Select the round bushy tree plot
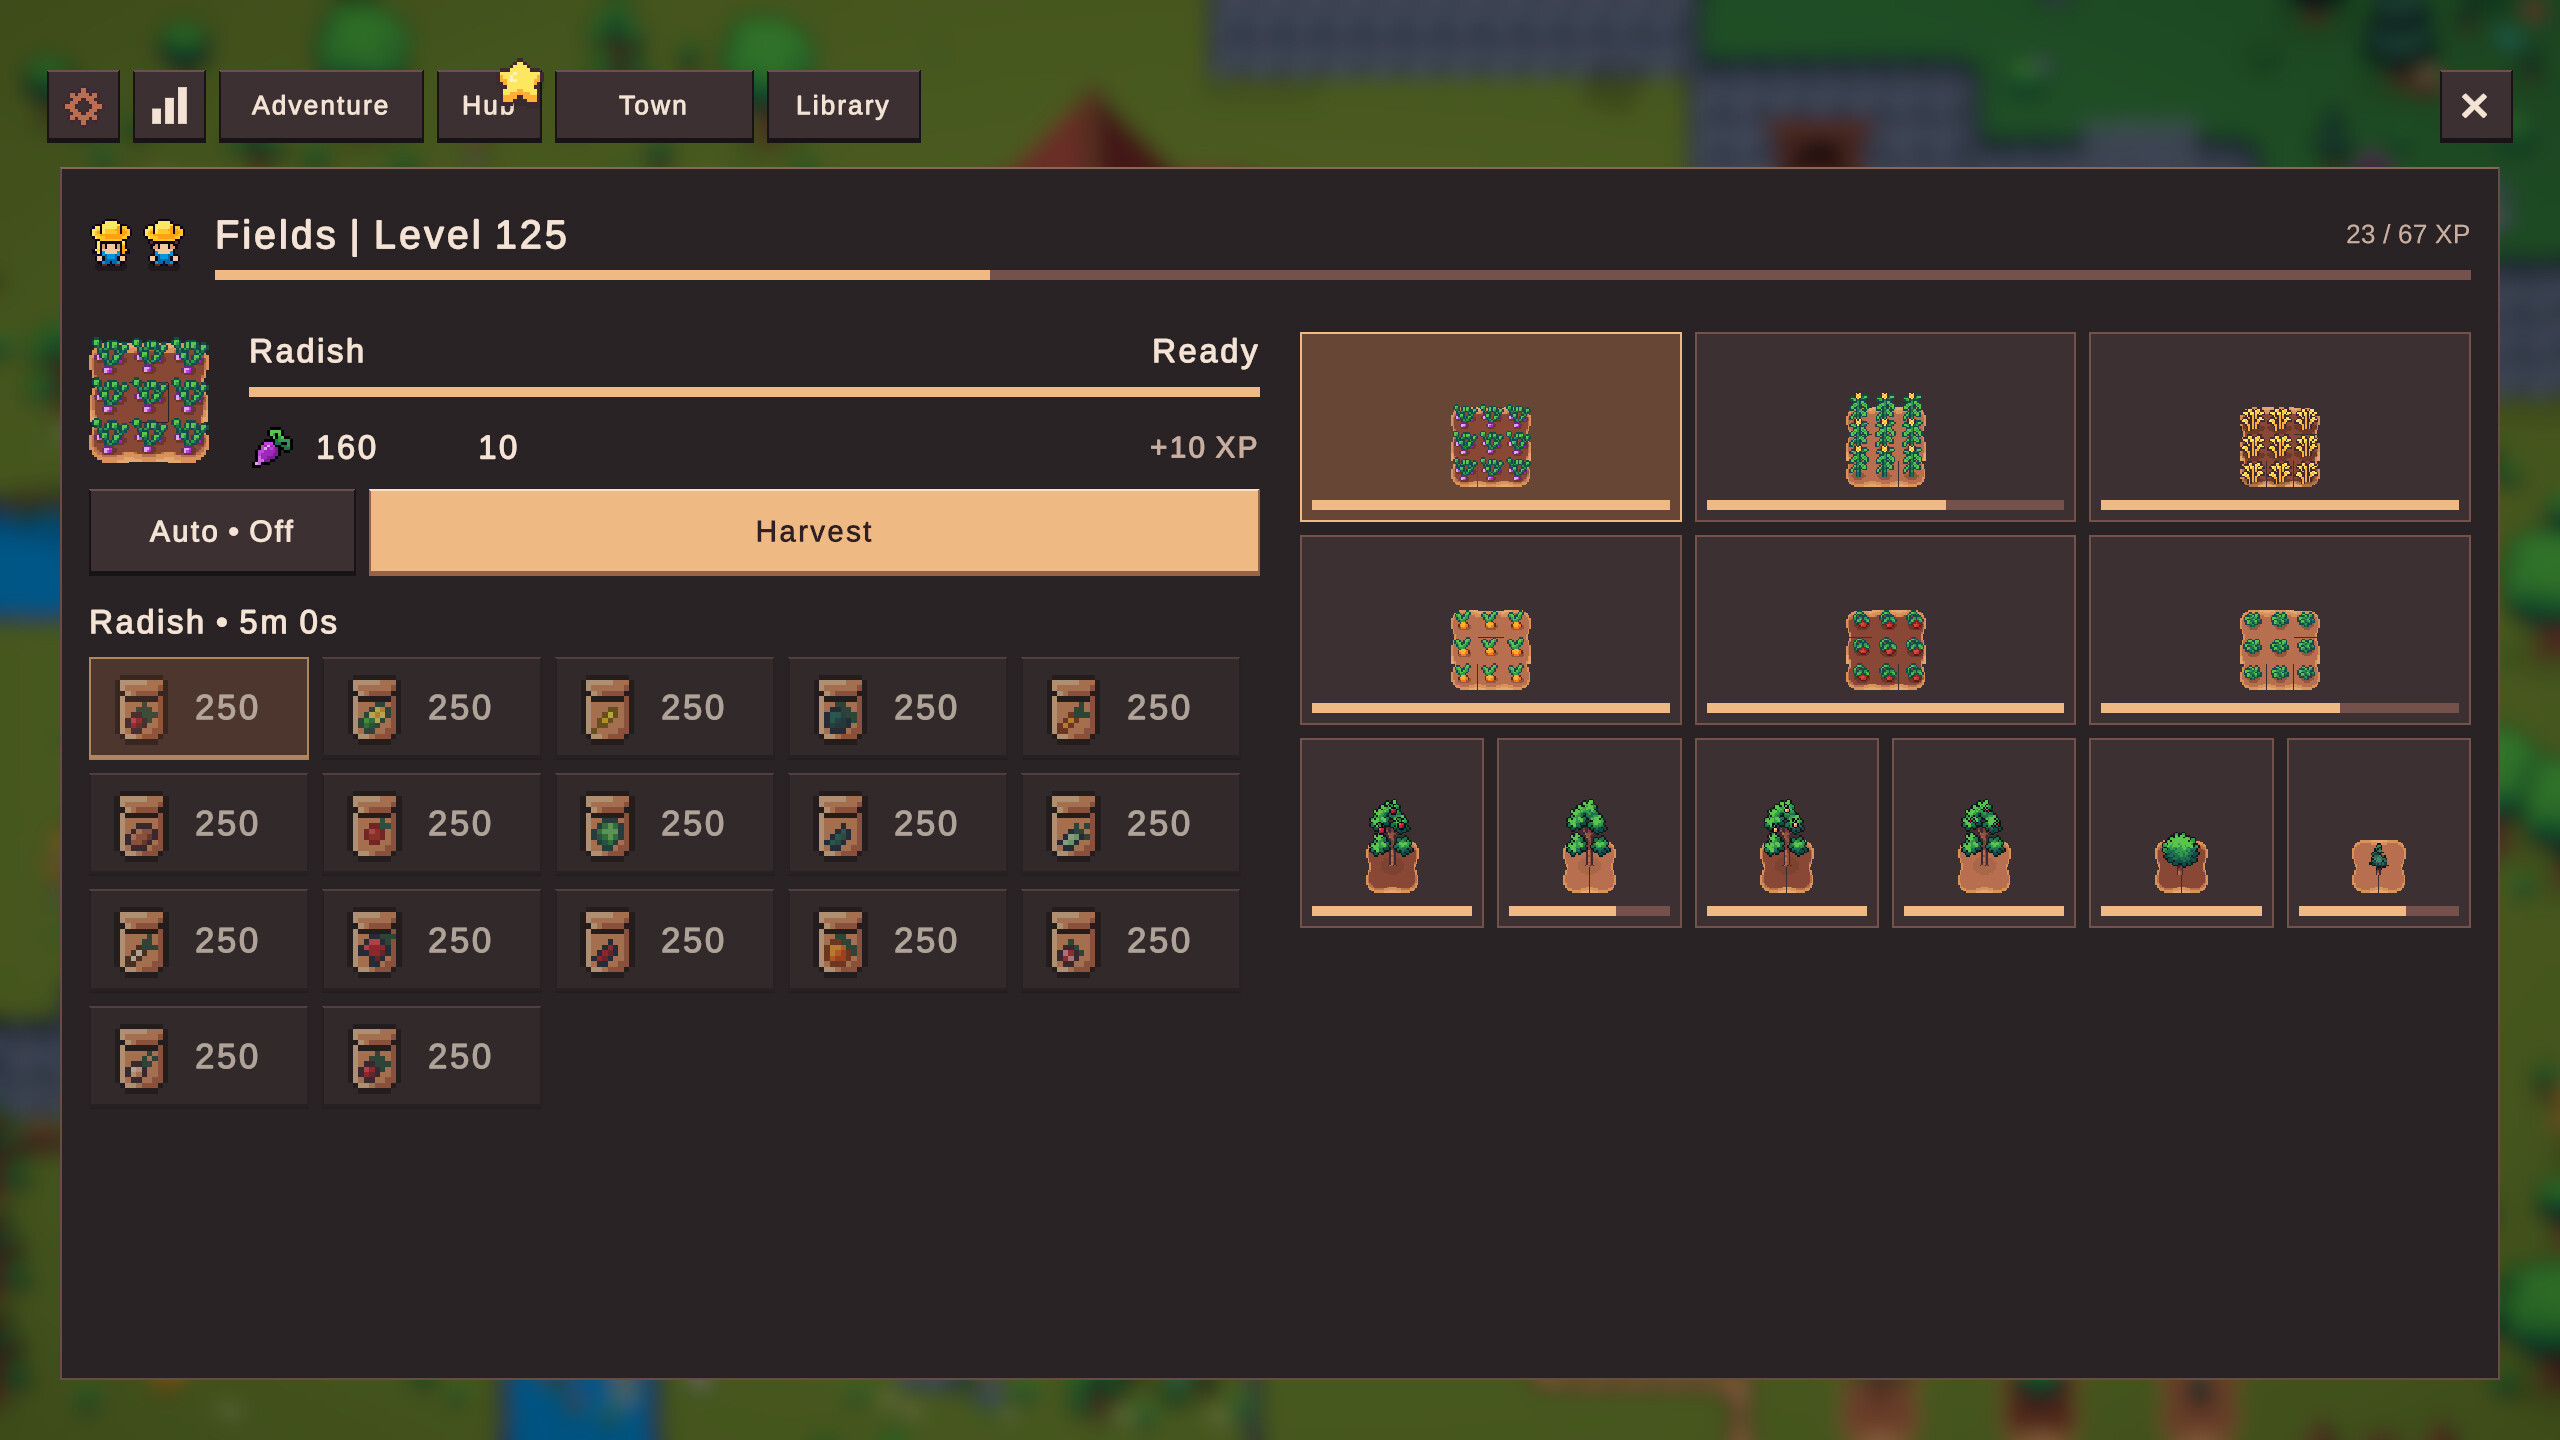 pyautogui.click(x=2181, y=833)
